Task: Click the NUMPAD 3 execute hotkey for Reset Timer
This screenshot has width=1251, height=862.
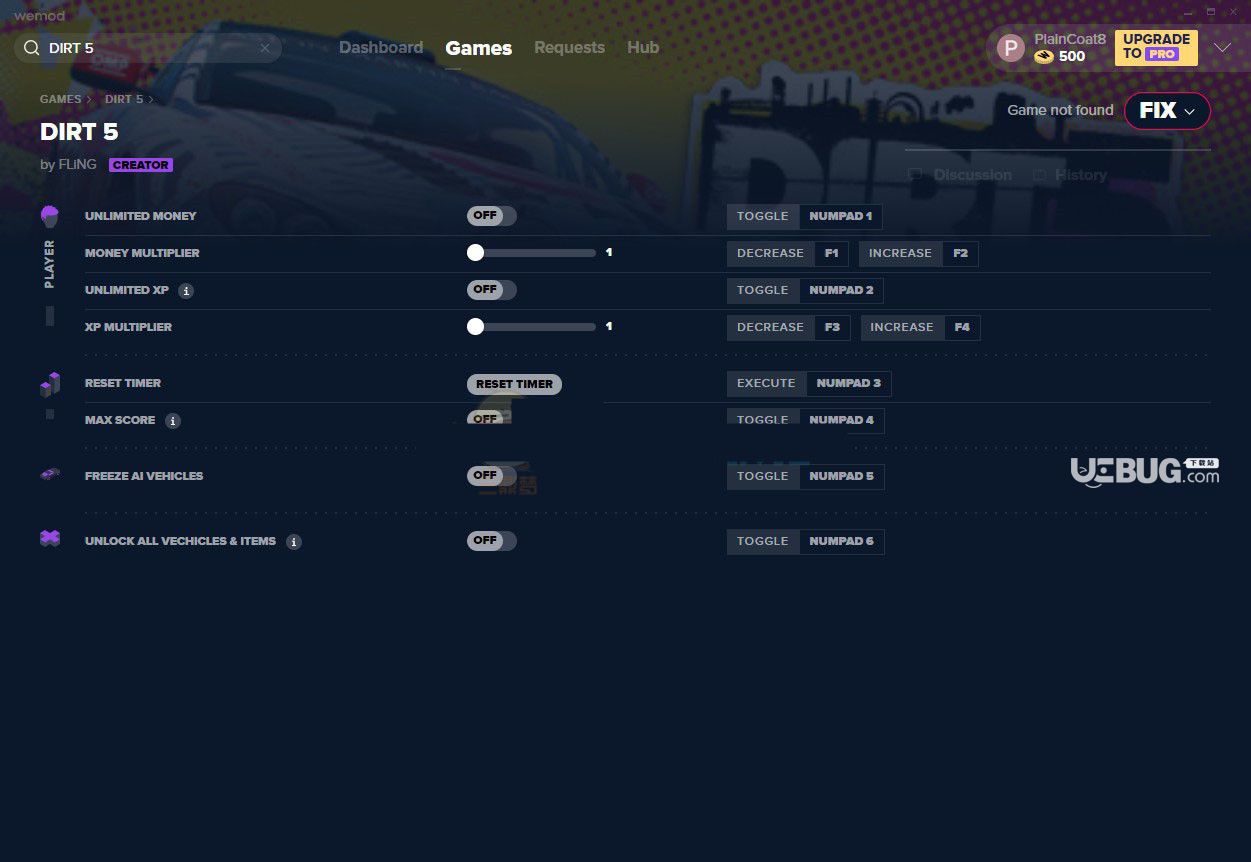Action: click(849, 383)
